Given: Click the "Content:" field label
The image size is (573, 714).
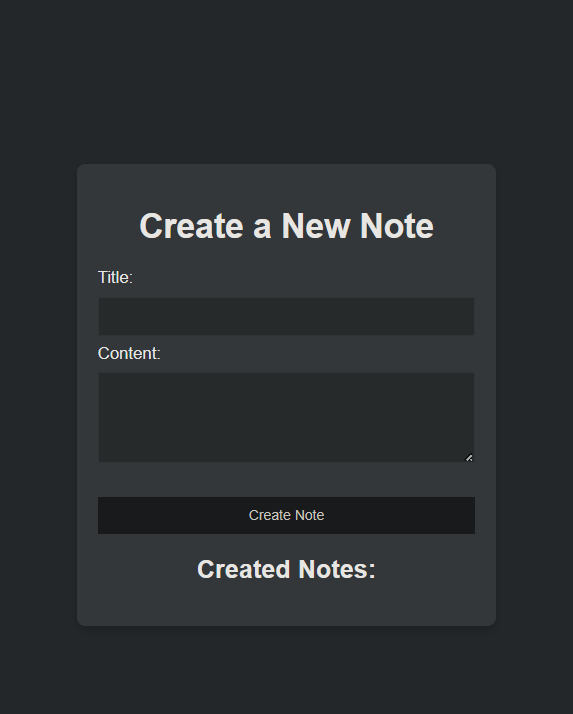Looking at the screenshot, I should coord(129,353).
